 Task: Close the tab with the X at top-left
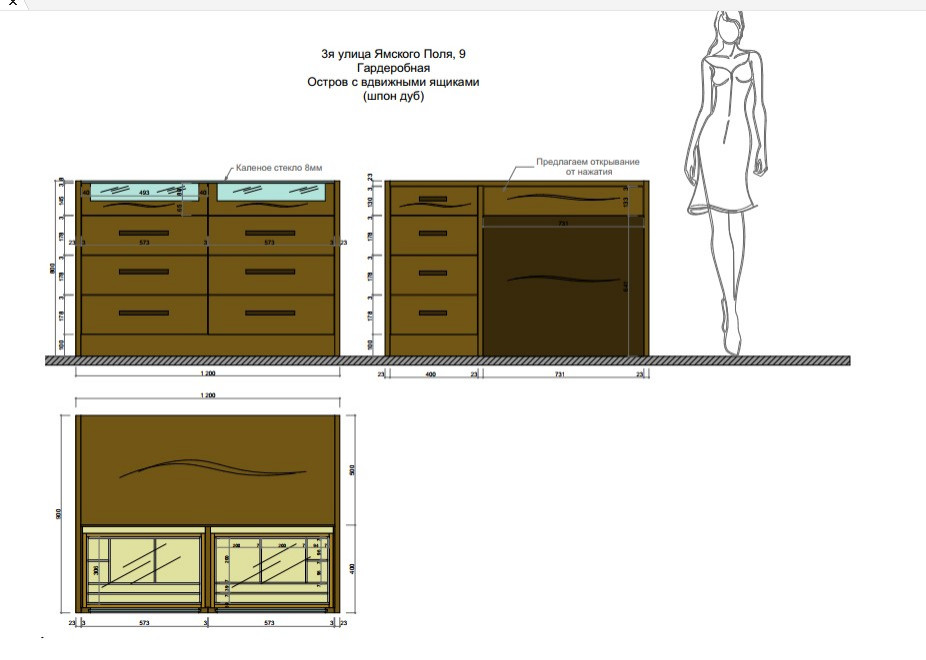tap(13, 4)
